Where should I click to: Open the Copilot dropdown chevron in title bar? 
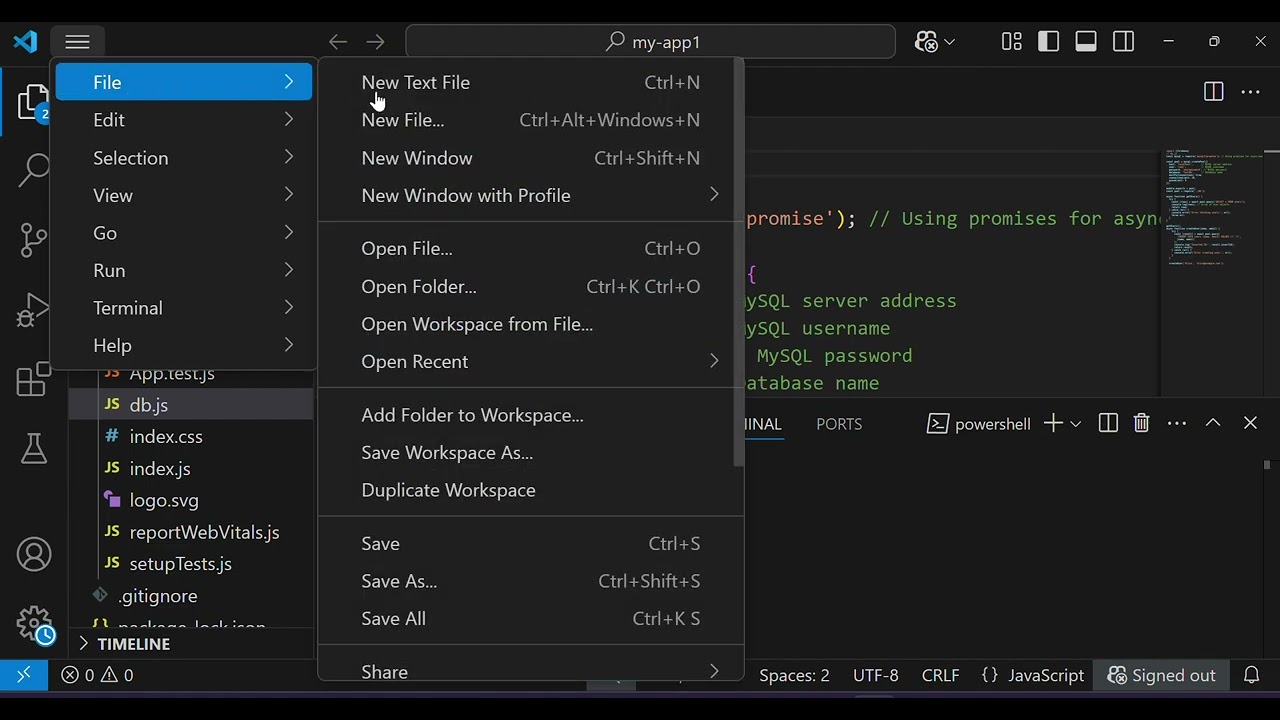click(950, 42)
